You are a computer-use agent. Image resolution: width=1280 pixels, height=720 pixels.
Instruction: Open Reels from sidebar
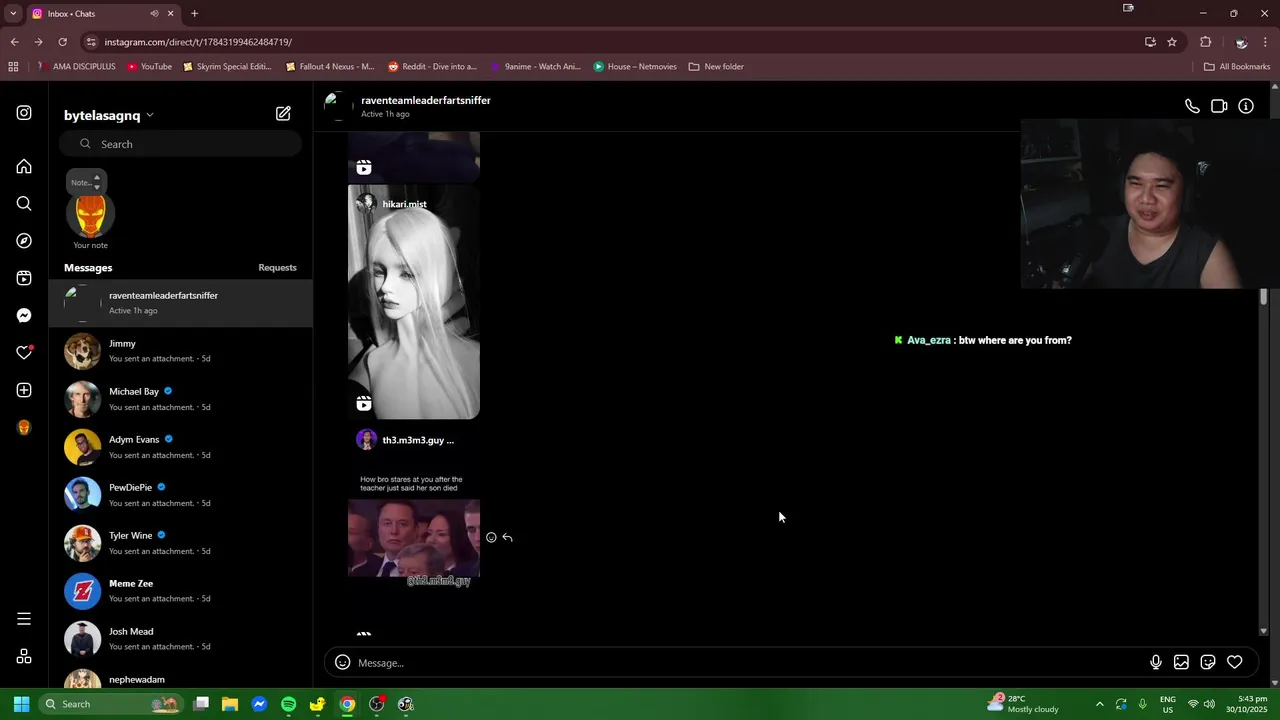click(x=24, y=278)
